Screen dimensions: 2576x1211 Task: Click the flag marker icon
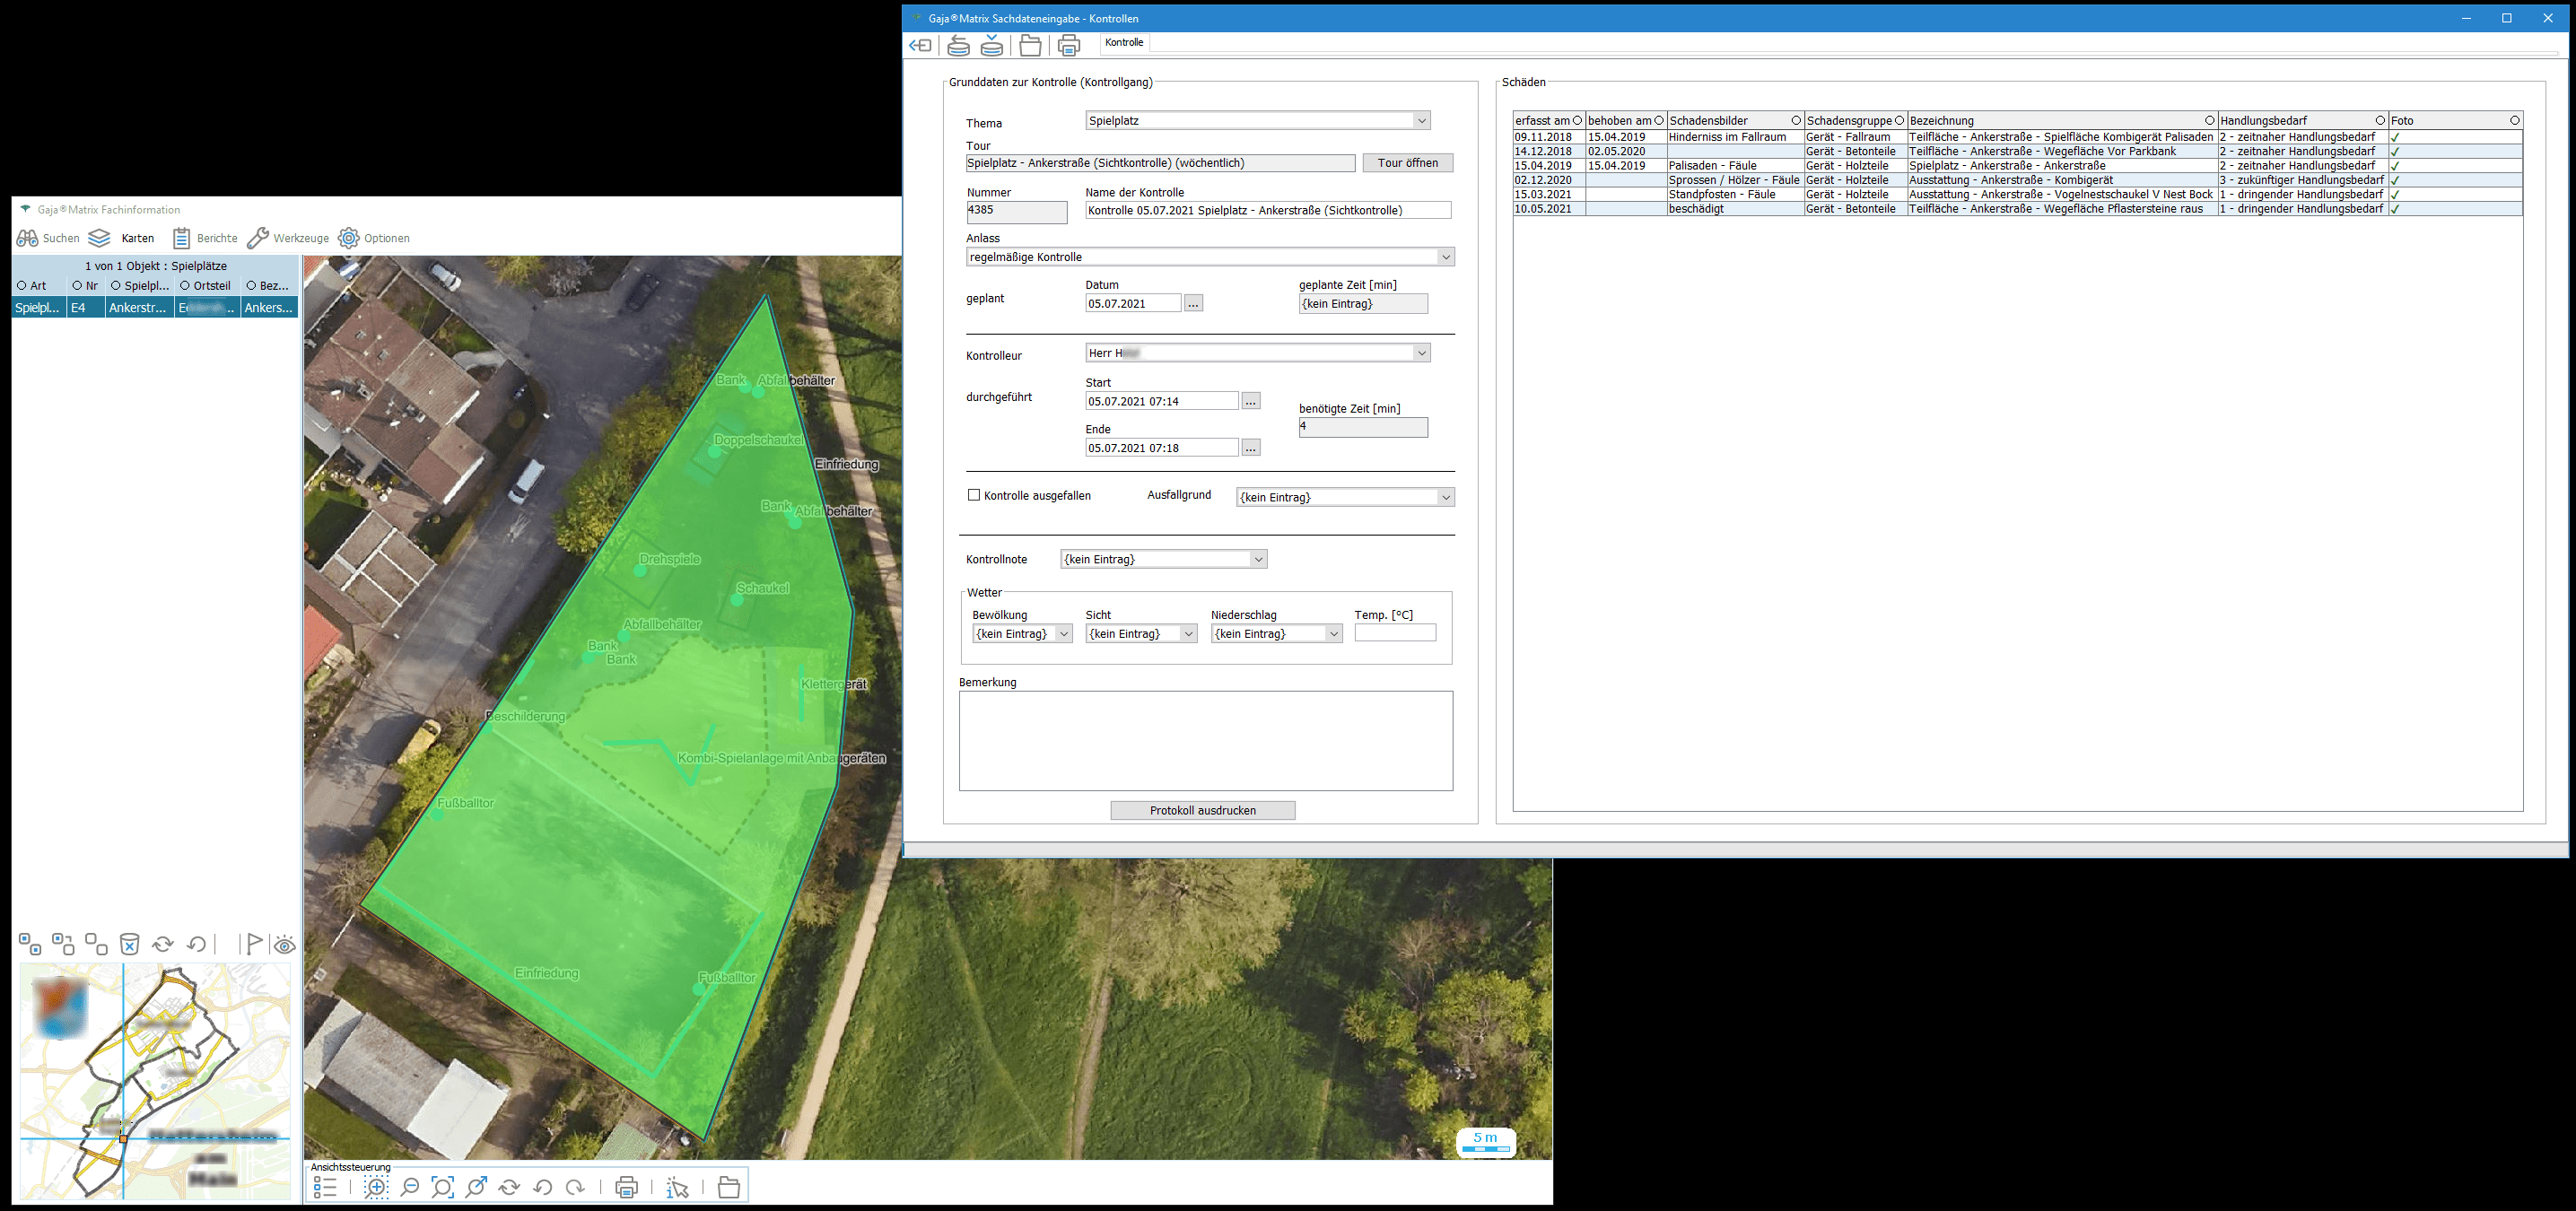pyautogui.click(x=254, y=944)
